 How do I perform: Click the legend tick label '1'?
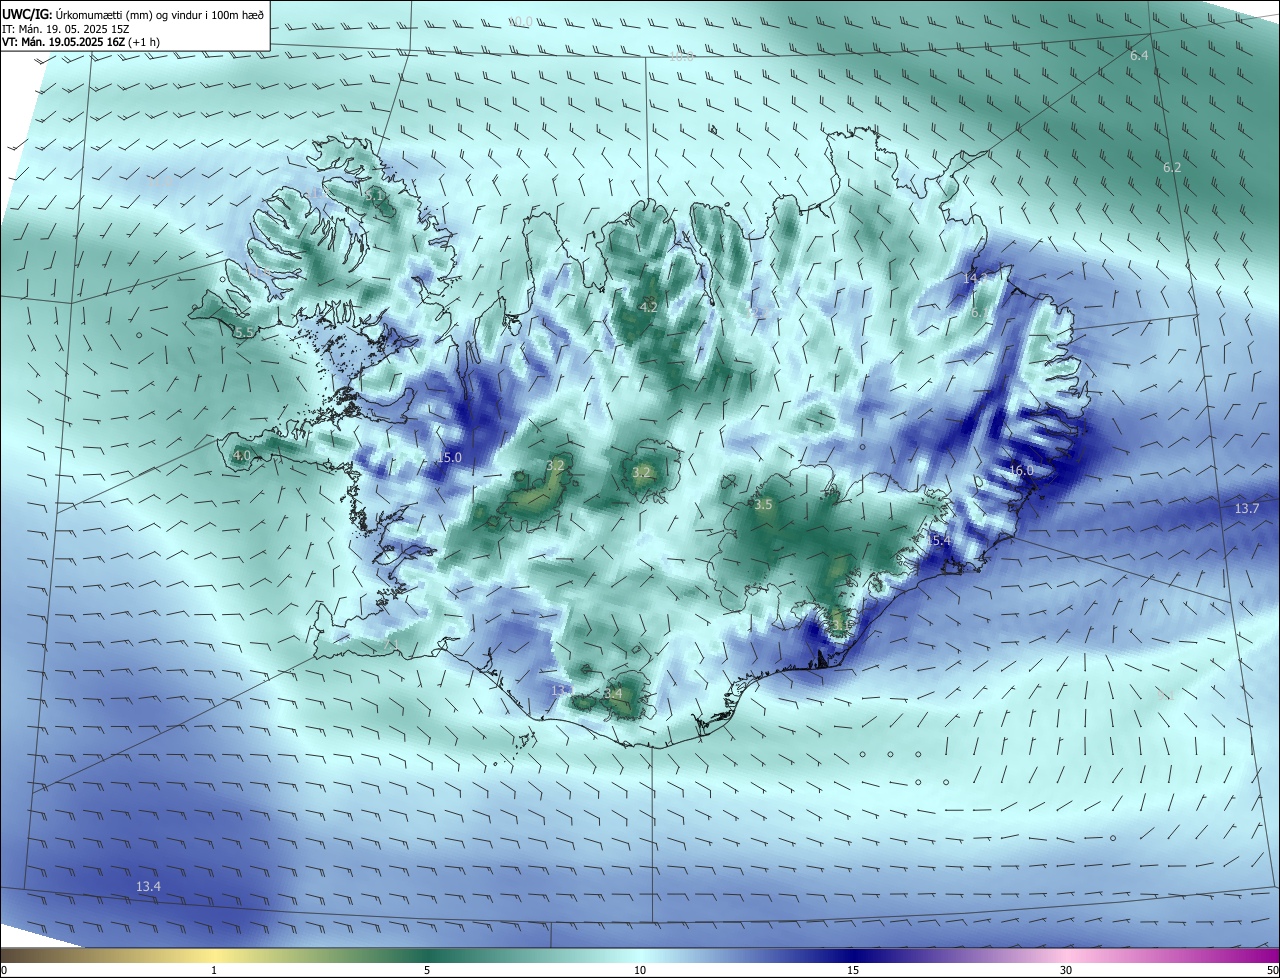214,970
